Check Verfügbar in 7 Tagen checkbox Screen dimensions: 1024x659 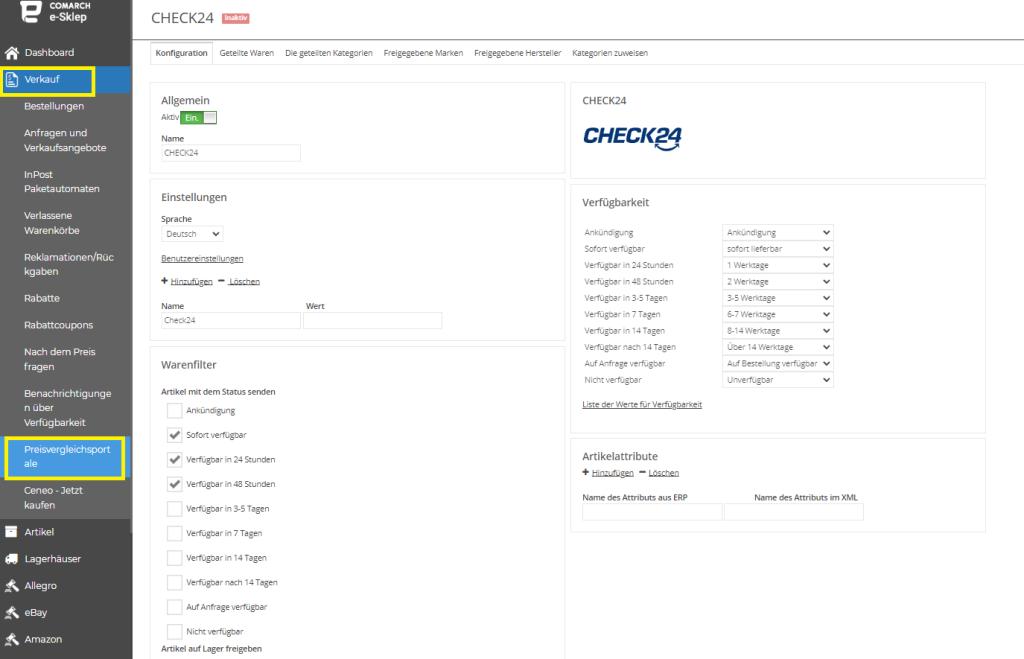coord(174,534)
